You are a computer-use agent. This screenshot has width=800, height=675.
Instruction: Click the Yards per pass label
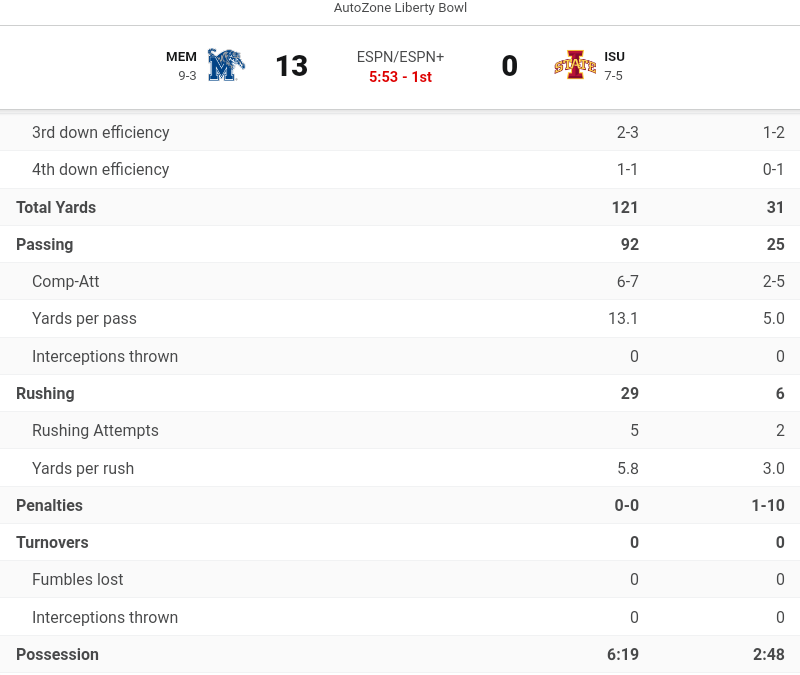84,319
